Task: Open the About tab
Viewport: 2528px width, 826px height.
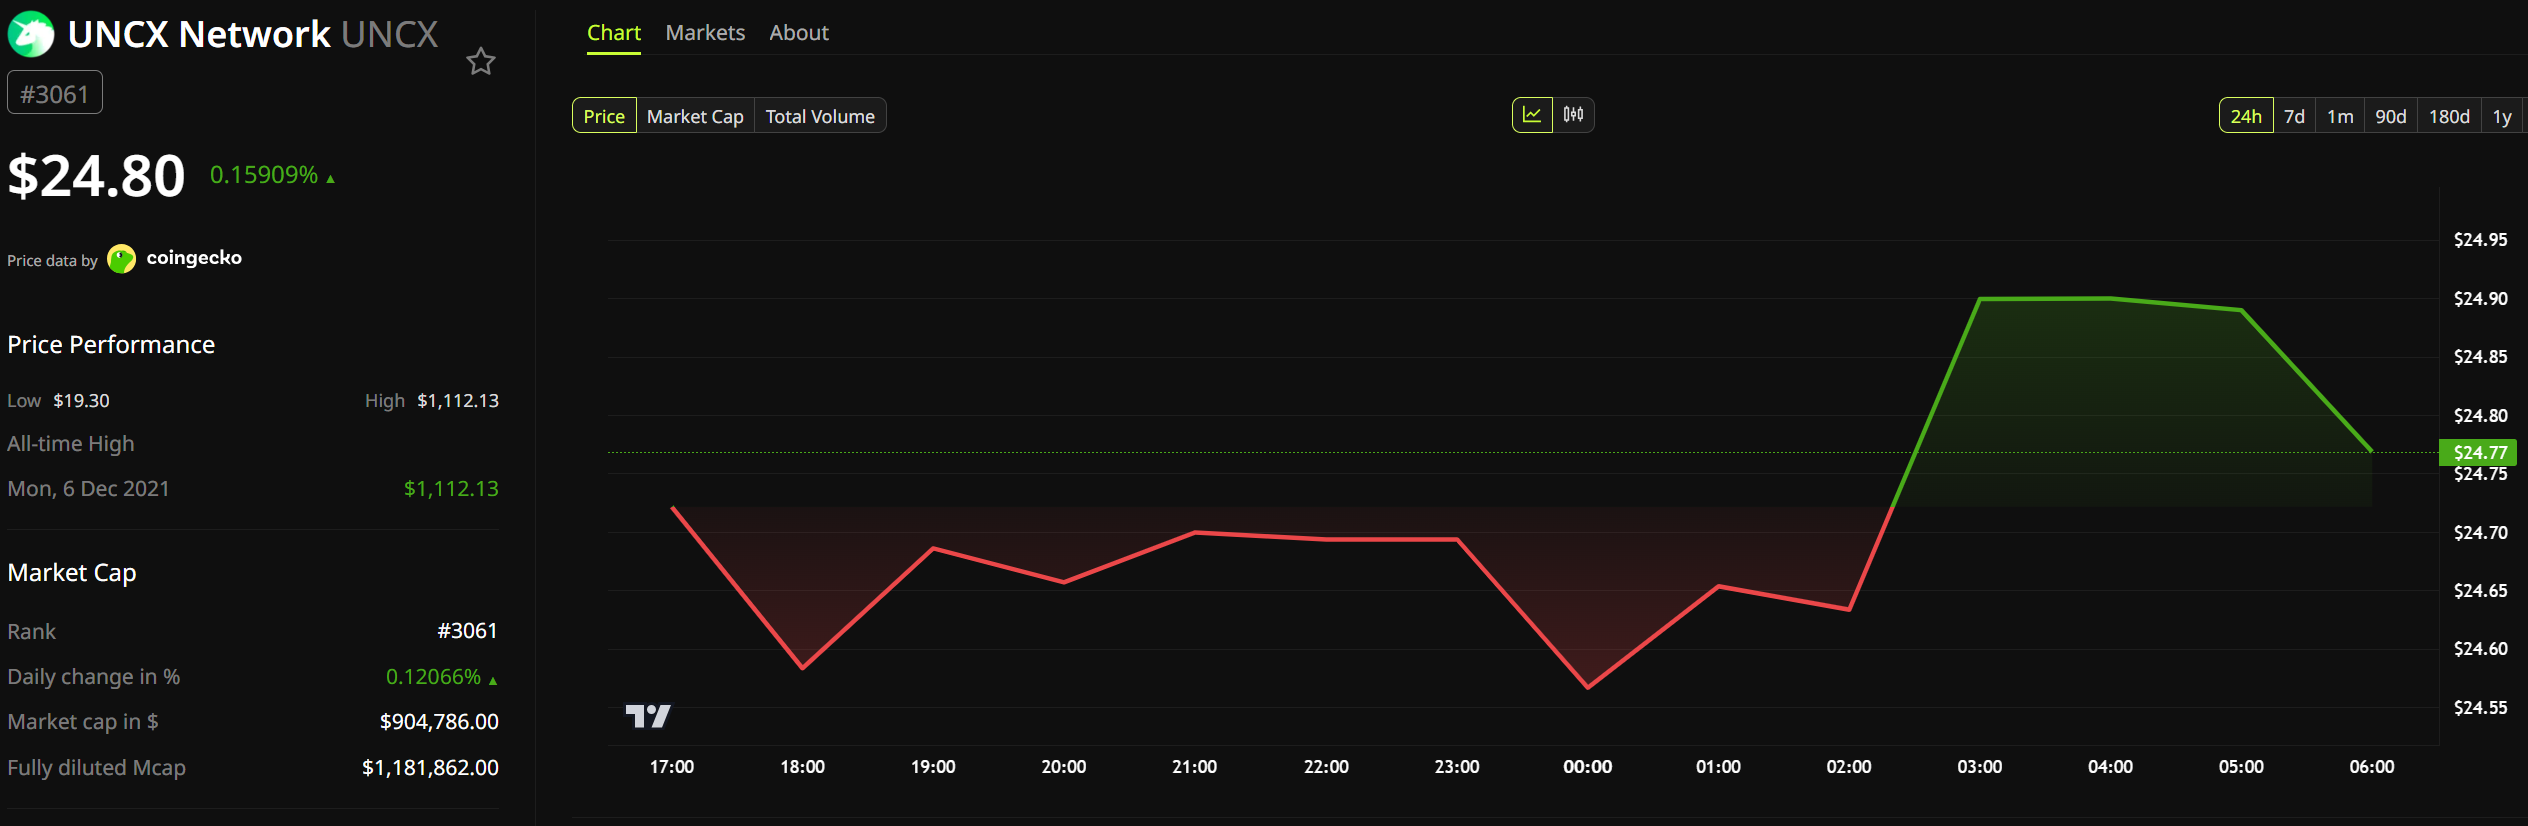Action: [799, 33]
